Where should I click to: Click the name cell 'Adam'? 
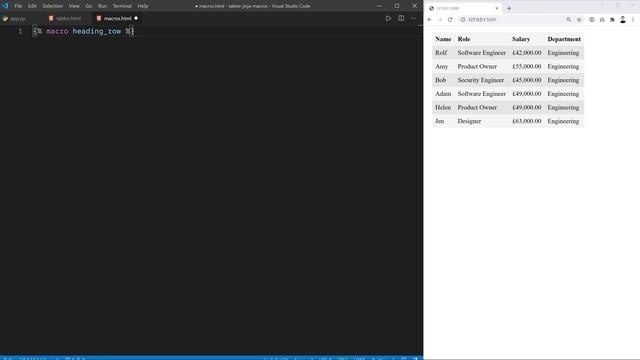click(443, 94)
